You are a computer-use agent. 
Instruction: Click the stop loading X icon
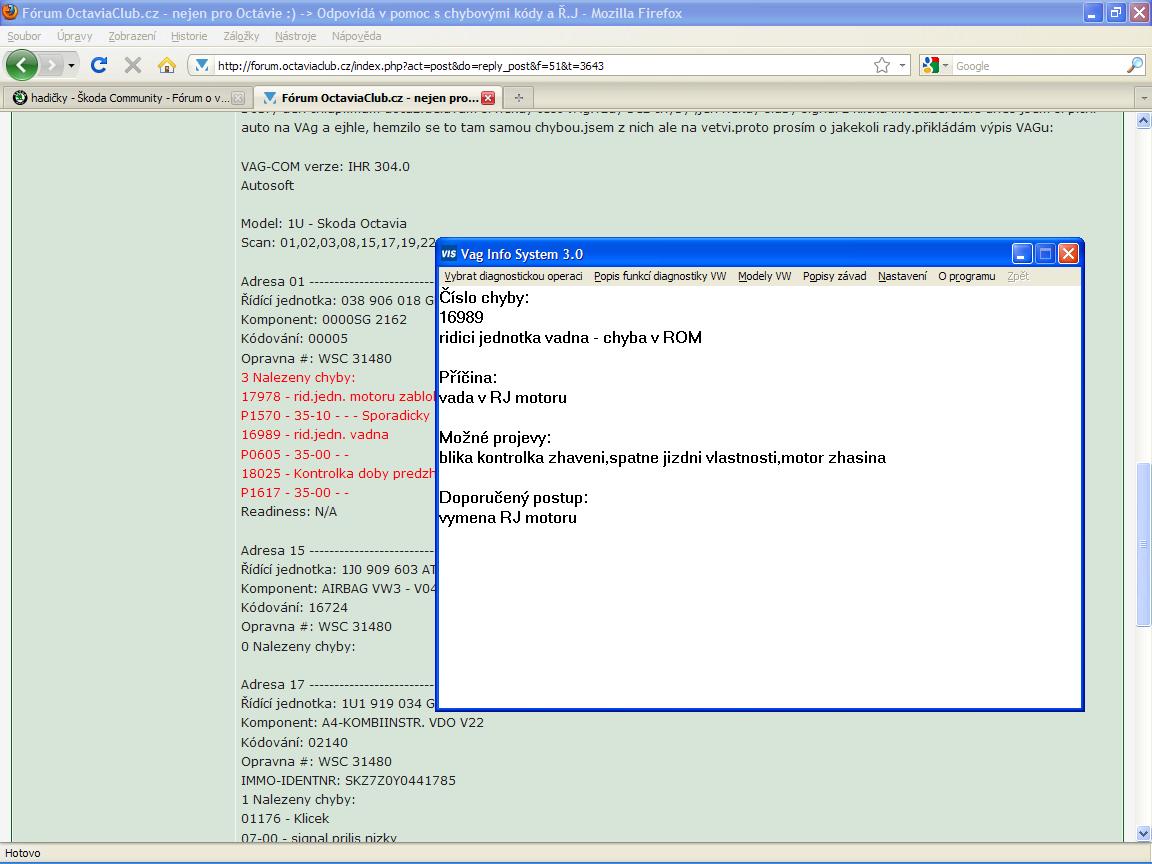(x=132, y=65)
